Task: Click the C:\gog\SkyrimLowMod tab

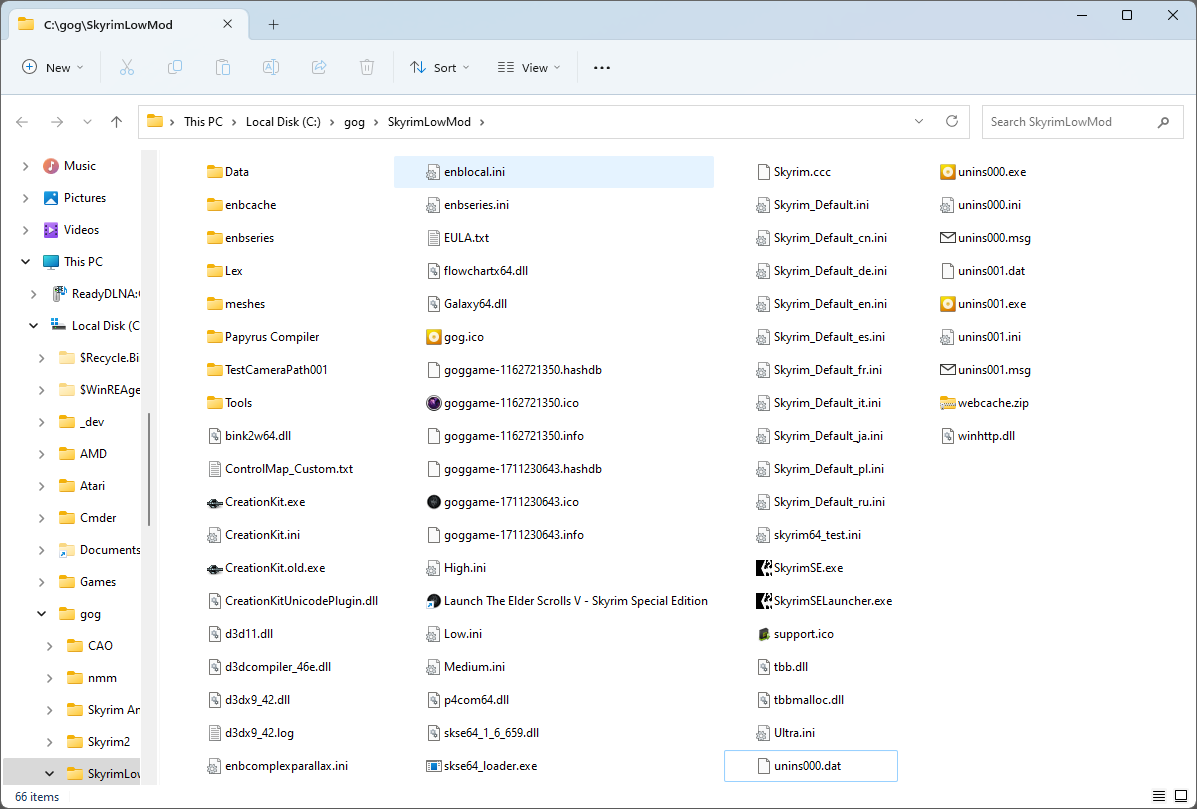Action: click(x=128, y=24)
